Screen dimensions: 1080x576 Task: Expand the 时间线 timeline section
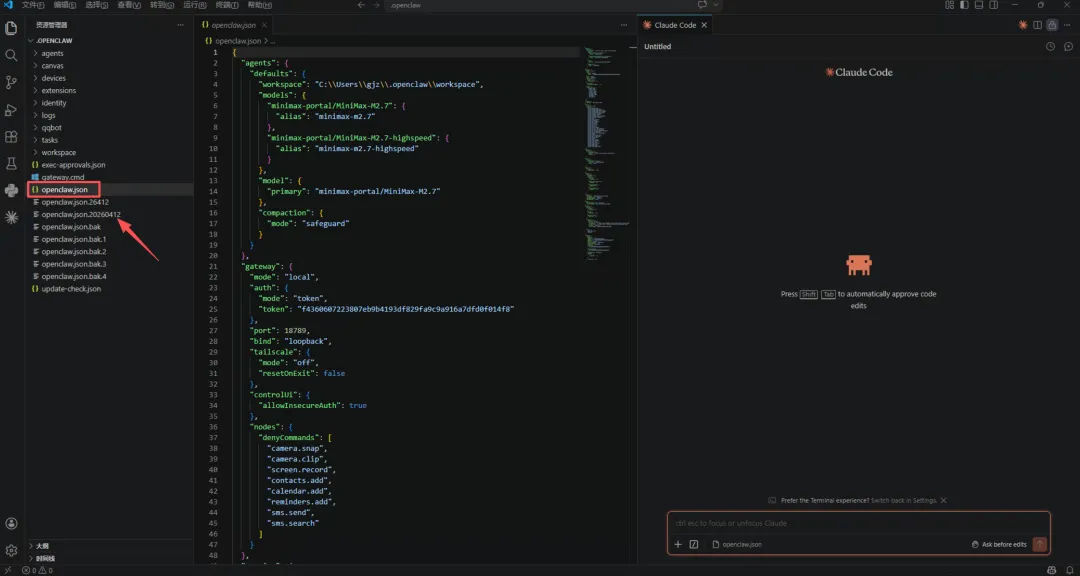[110, 557]
